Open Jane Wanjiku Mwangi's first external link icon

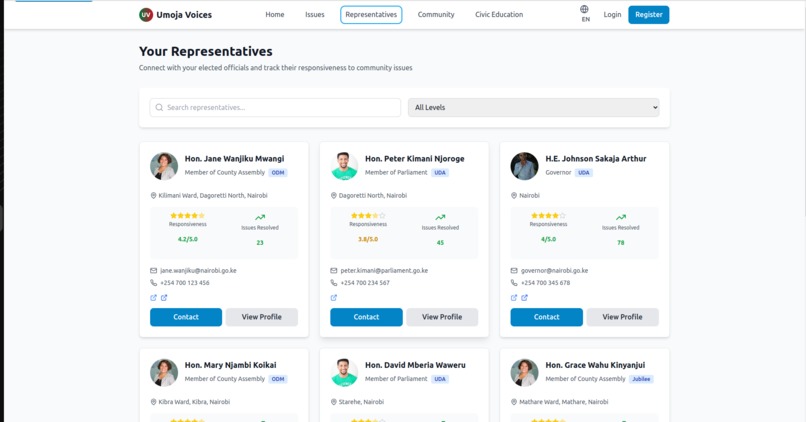153,298
